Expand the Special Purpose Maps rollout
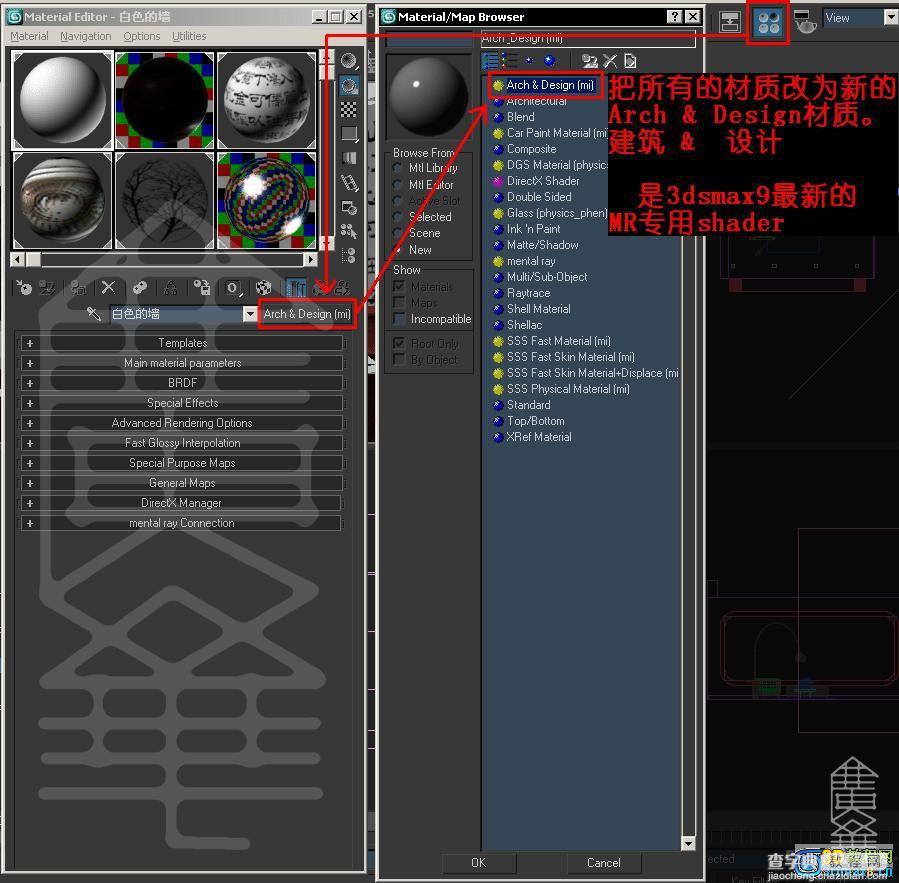 (x=182, y=463)
